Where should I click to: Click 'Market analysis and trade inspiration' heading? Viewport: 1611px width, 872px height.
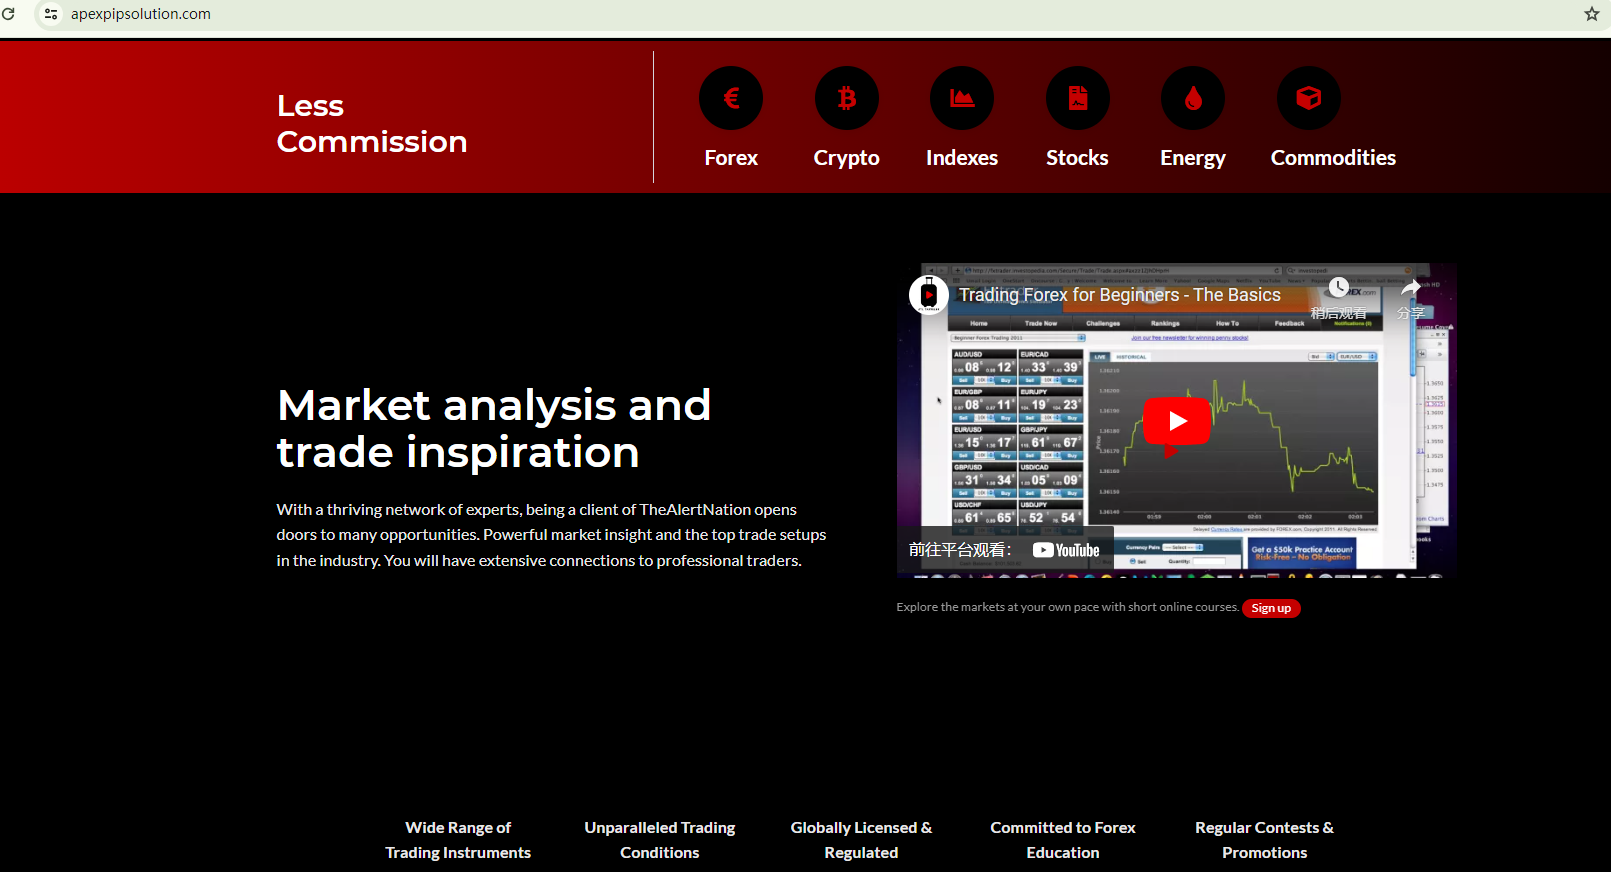494,428
